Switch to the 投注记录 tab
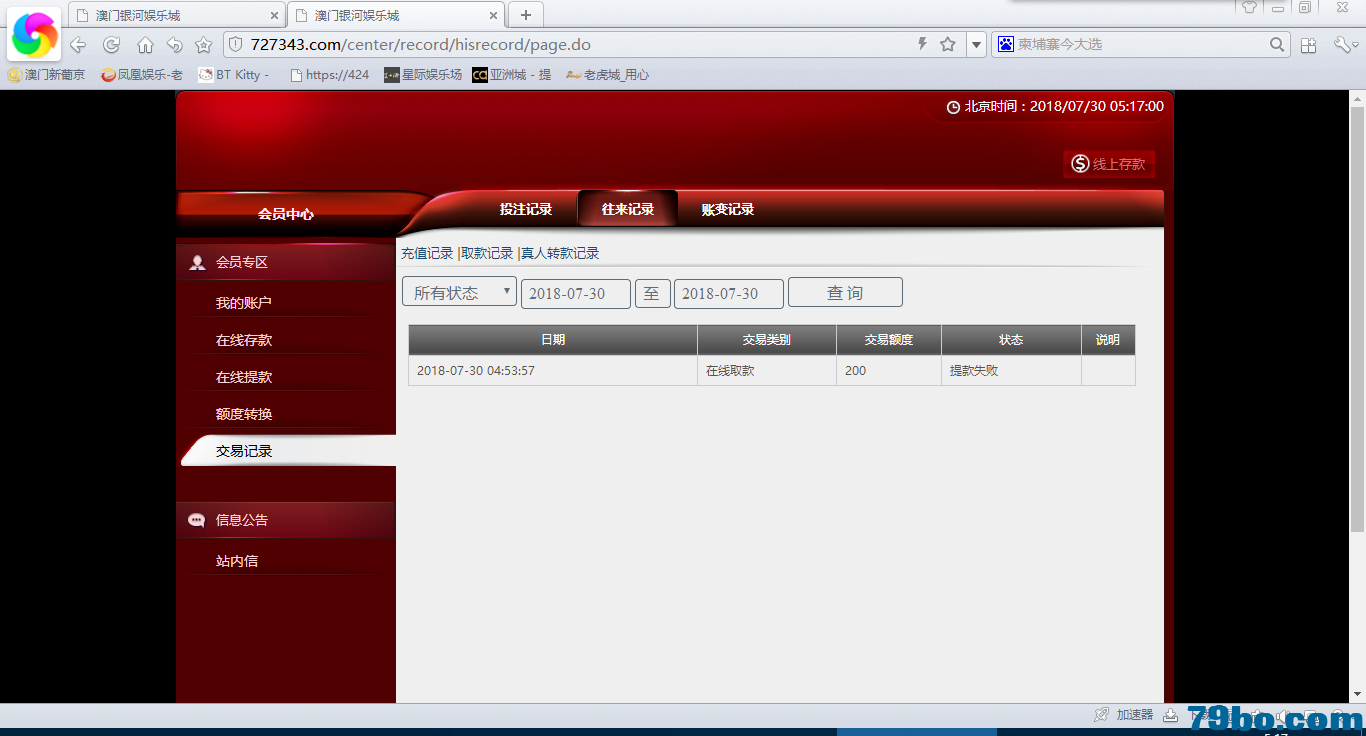The width and height of the screenshot is (1366, 736). (x=526, y=209)
